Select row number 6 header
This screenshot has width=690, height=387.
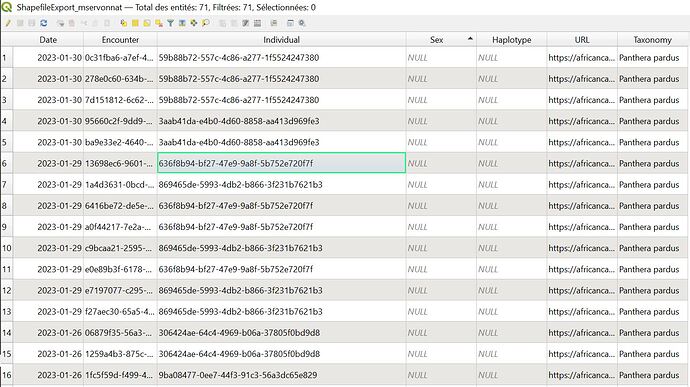tap(7, 163)
